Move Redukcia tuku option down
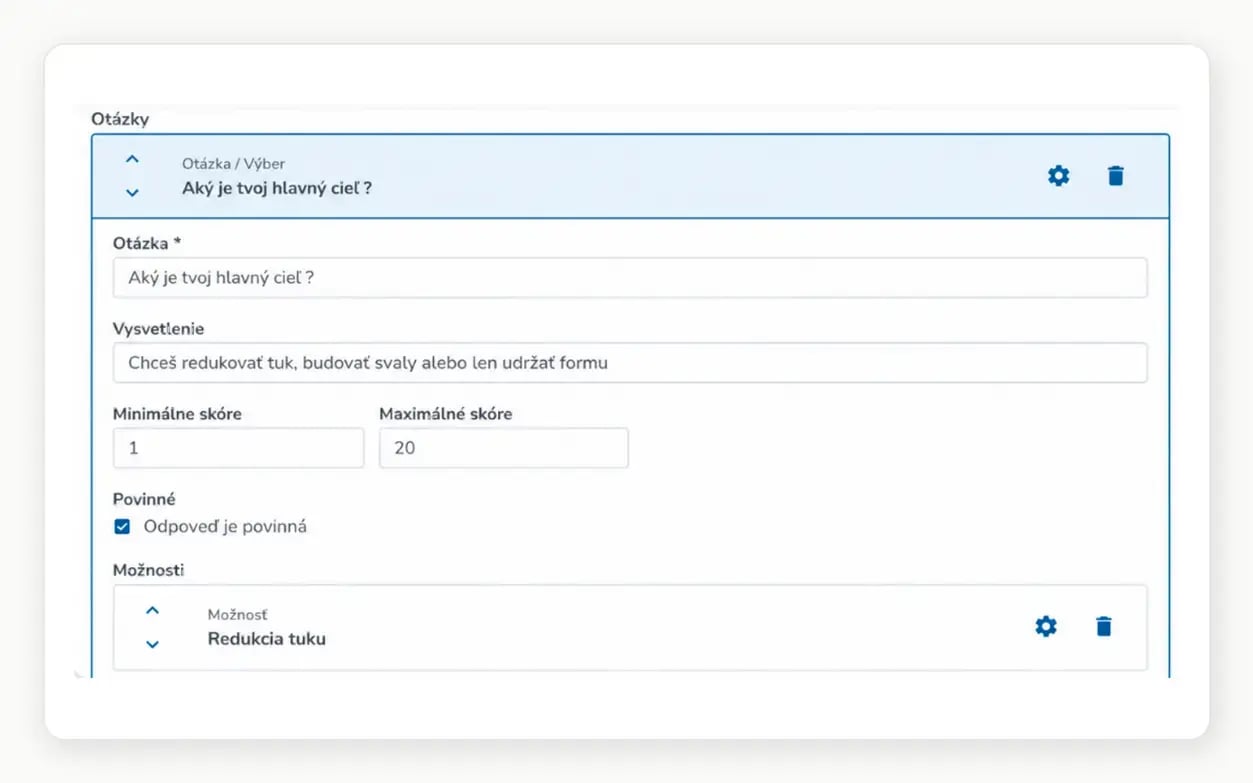This screenshot has width=1253, height=783. [152, 644]
